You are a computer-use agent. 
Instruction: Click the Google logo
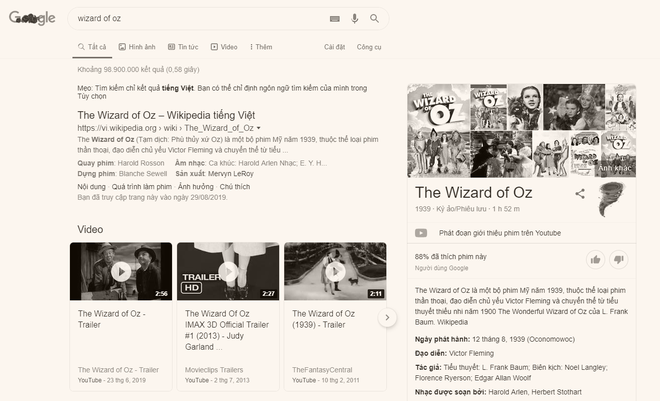32,18
